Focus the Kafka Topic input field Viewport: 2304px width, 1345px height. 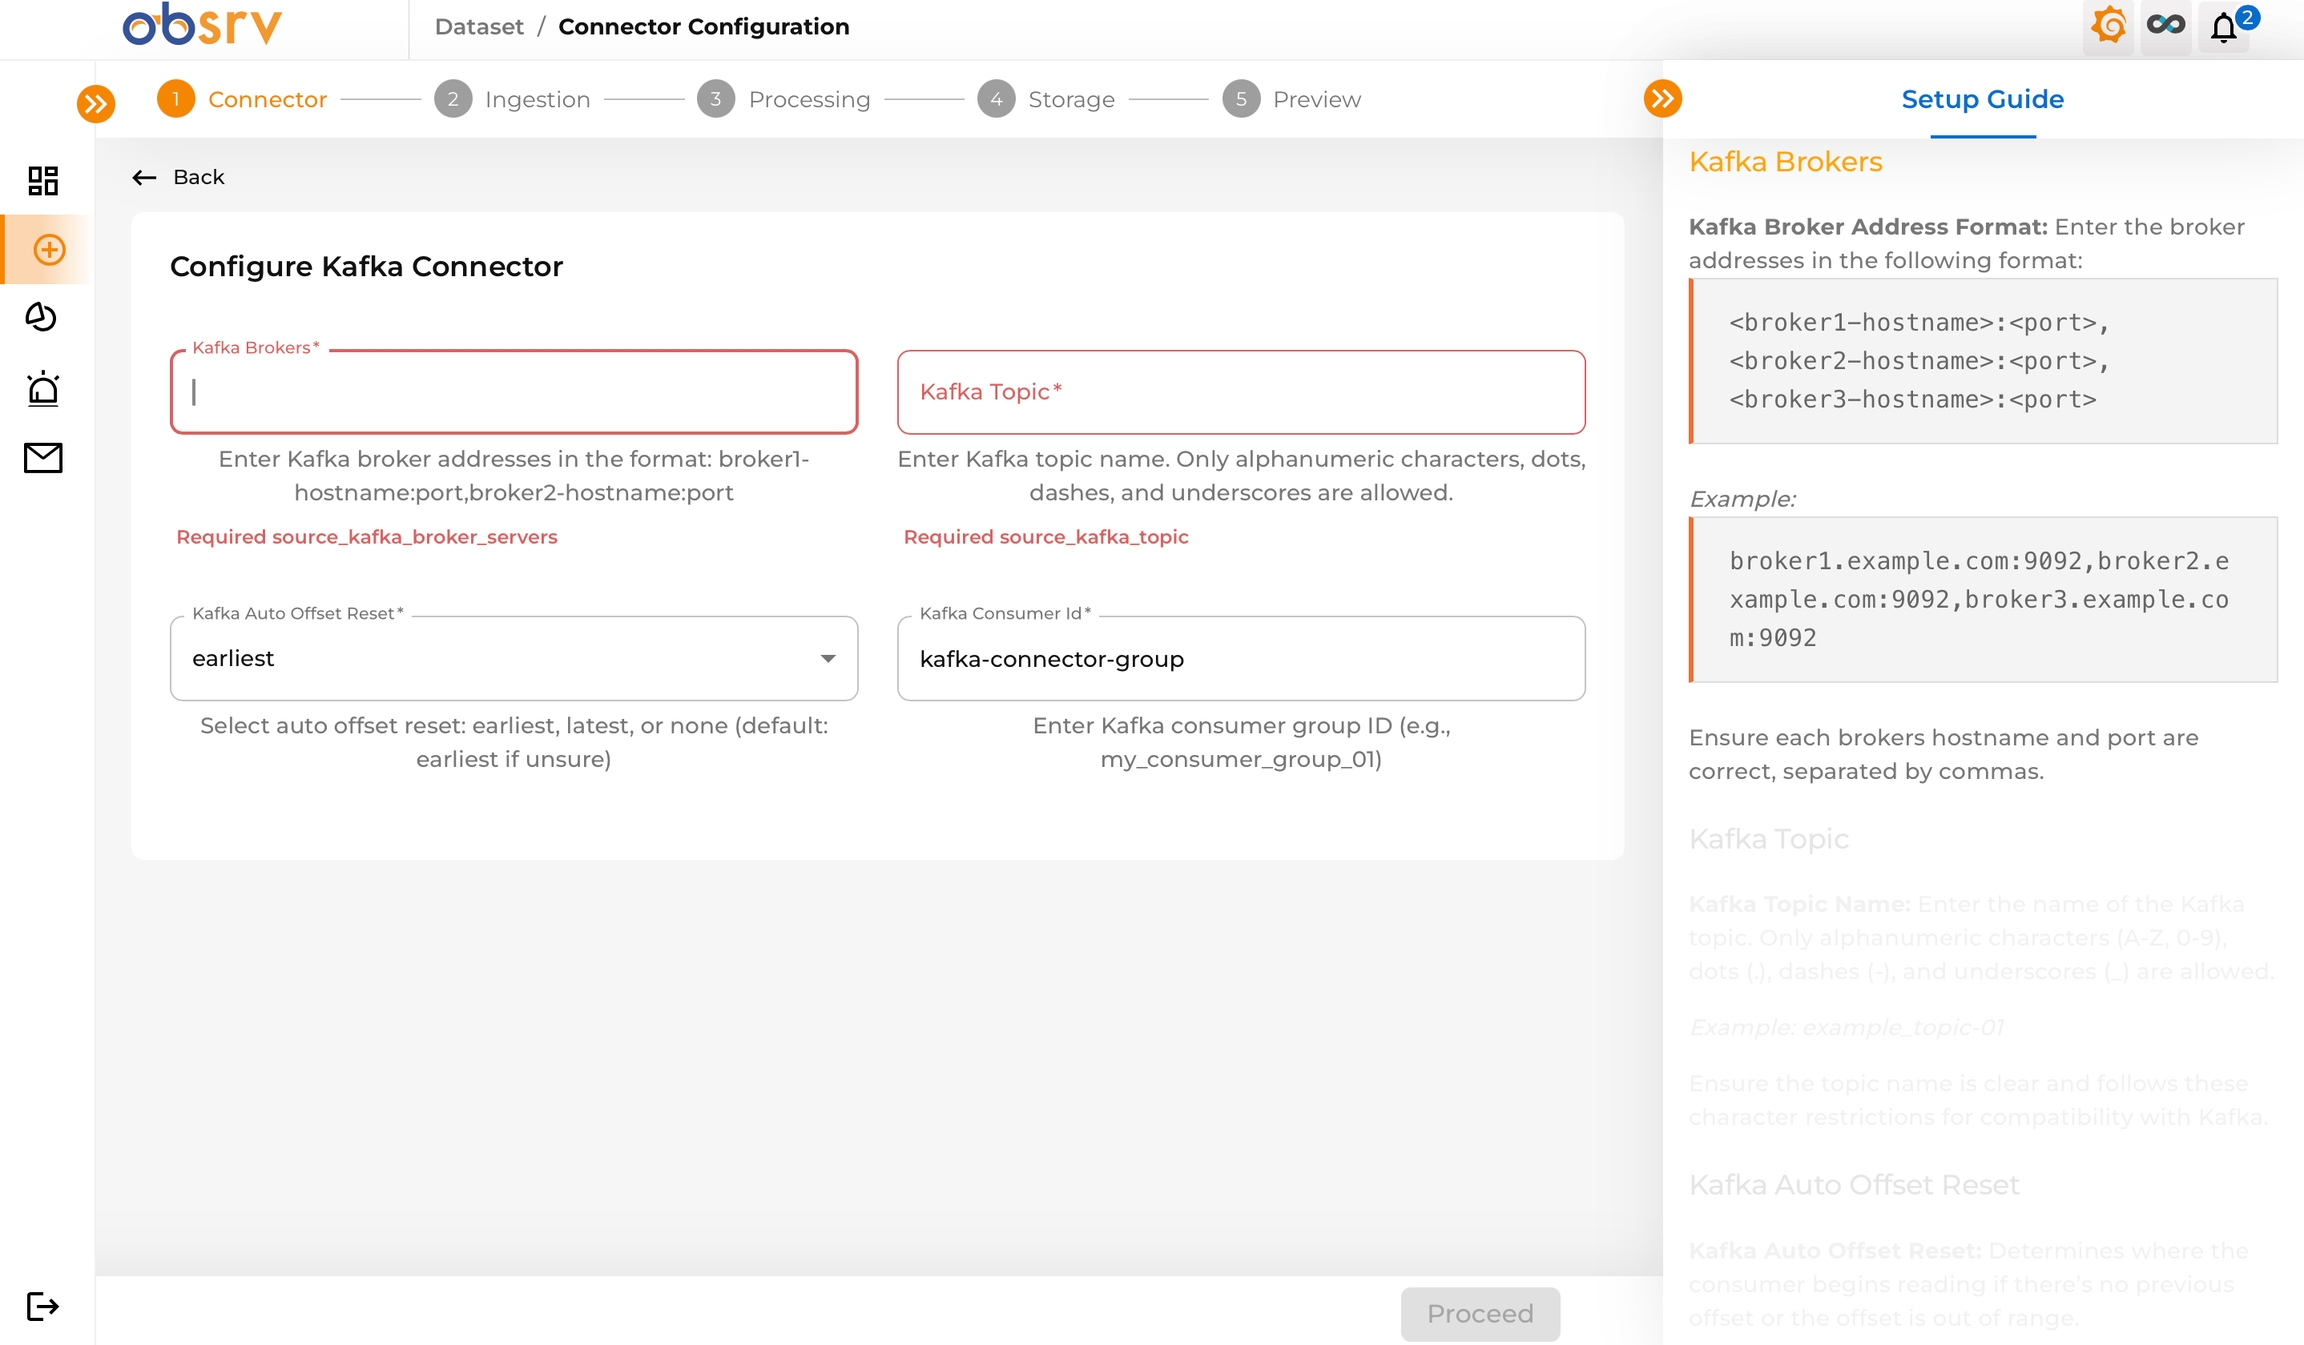[1240, 392]
